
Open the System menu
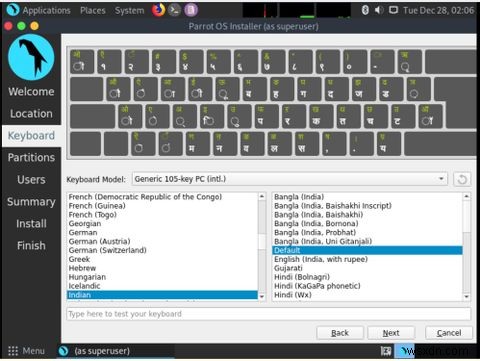click(x=129, y=10)
